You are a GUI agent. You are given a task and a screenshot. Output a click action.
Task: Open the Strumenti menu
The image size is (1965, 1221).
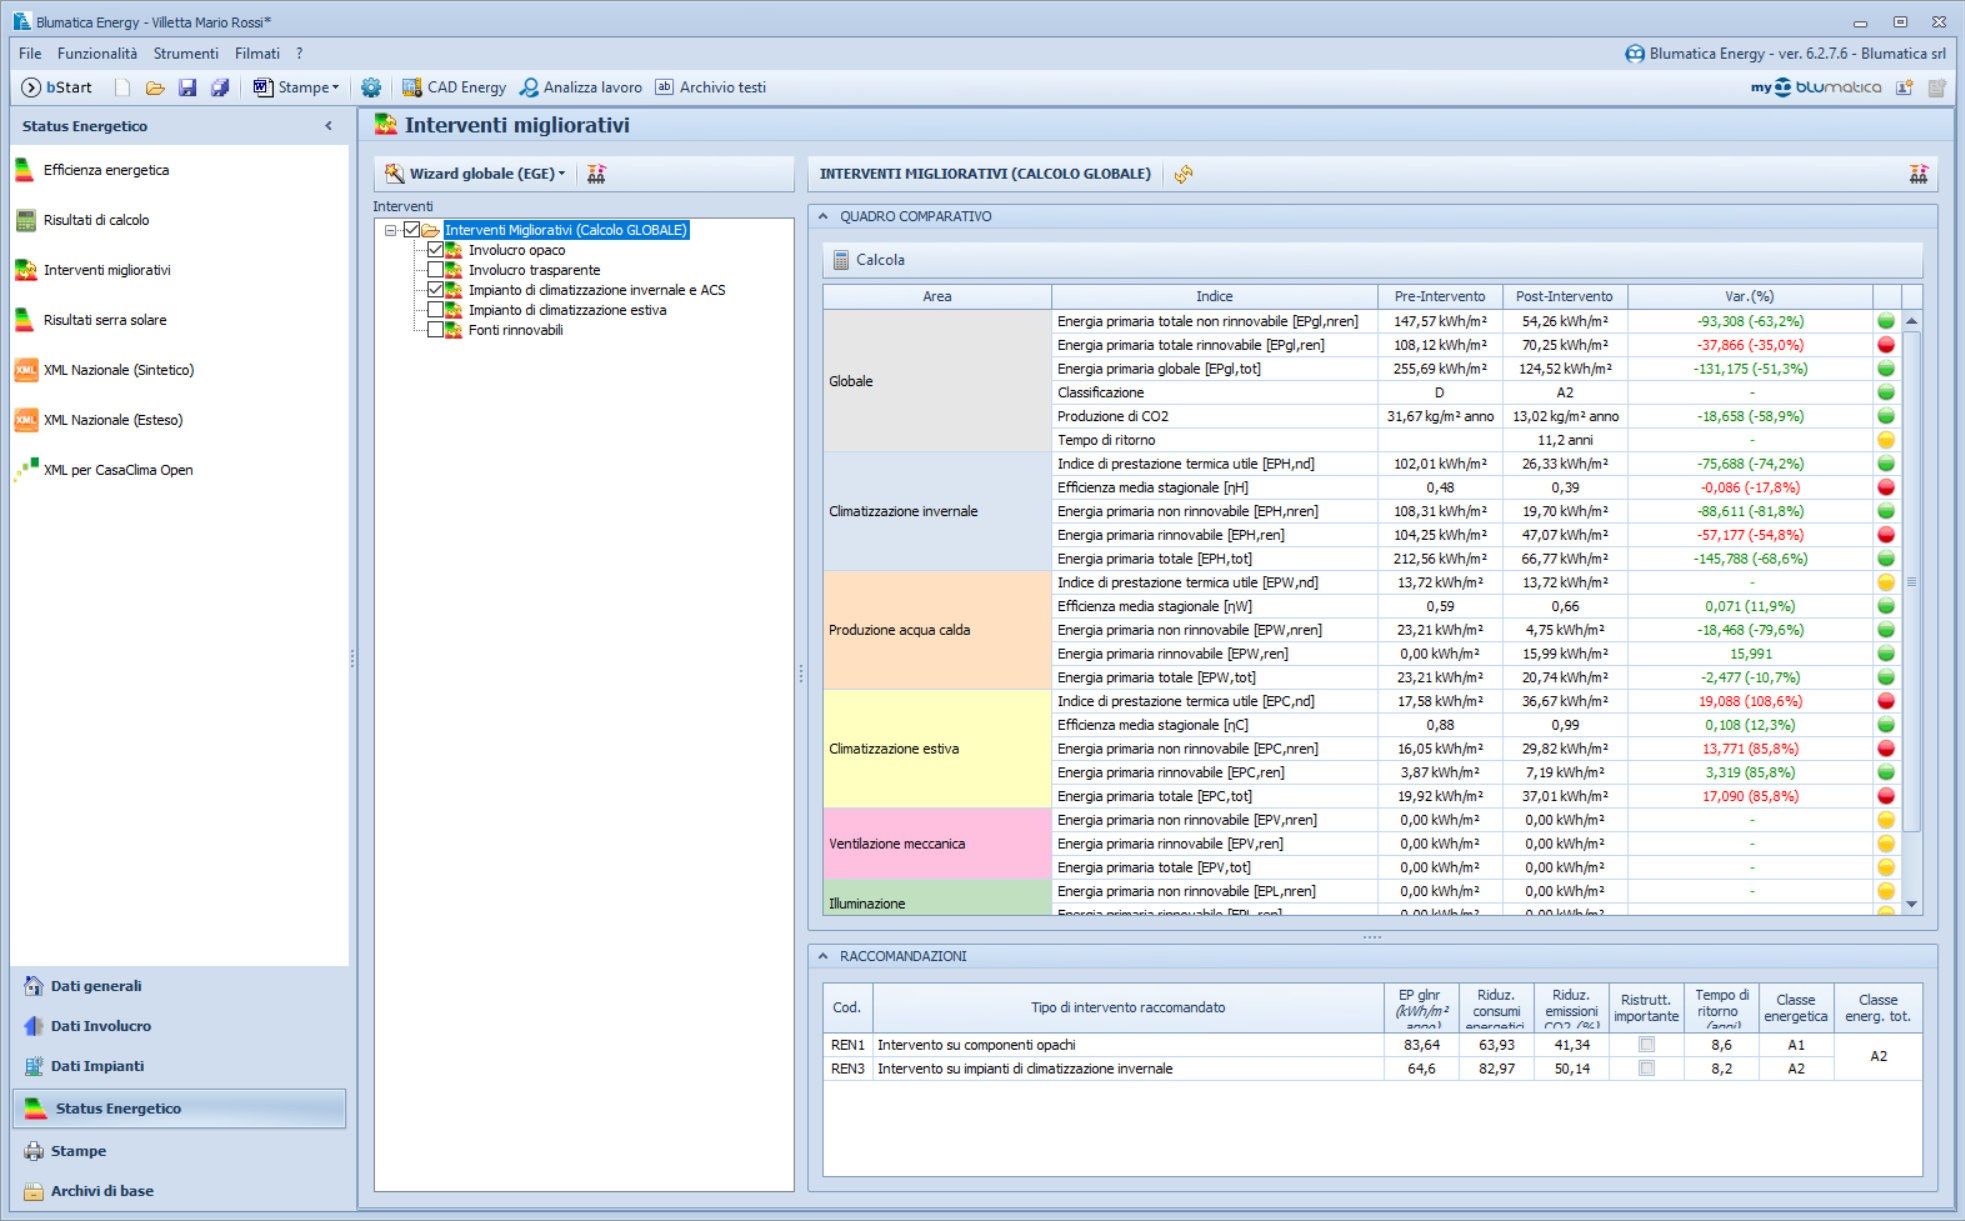pyautogui.click(x=185, y=53)
